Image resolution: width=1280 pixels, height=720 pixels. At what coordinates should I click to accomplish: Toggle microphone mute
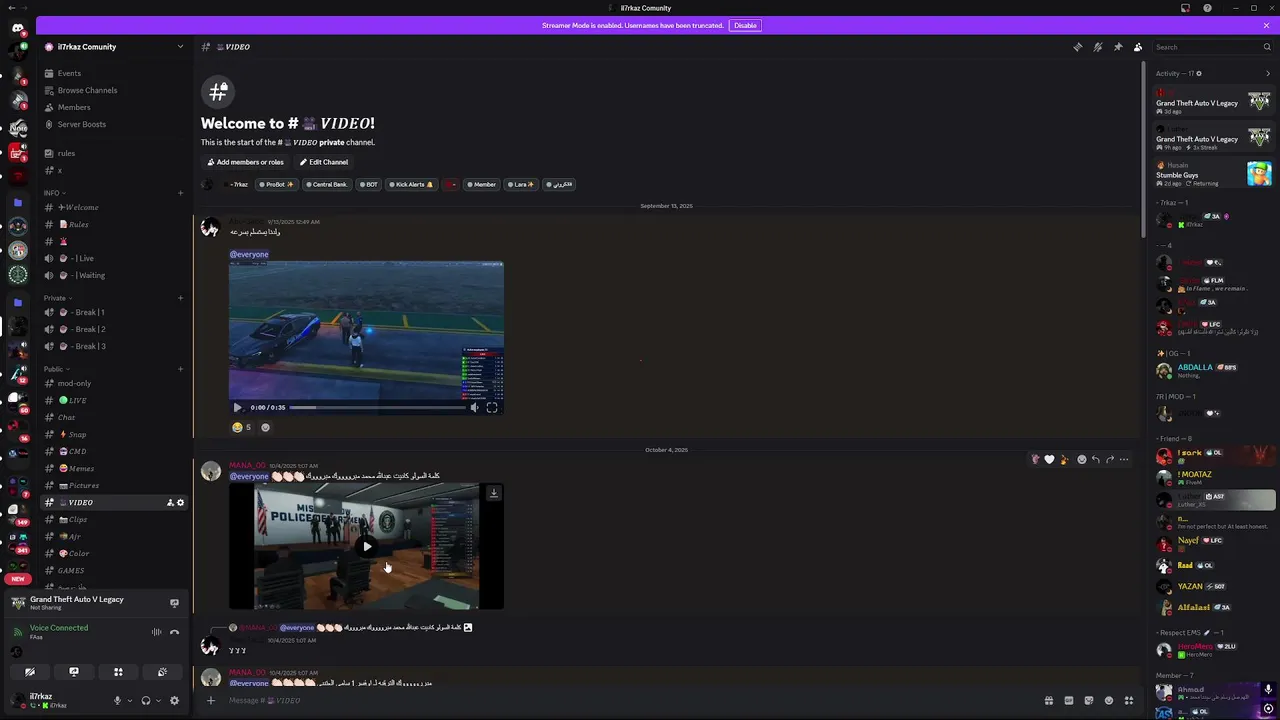tap(117, 700)
